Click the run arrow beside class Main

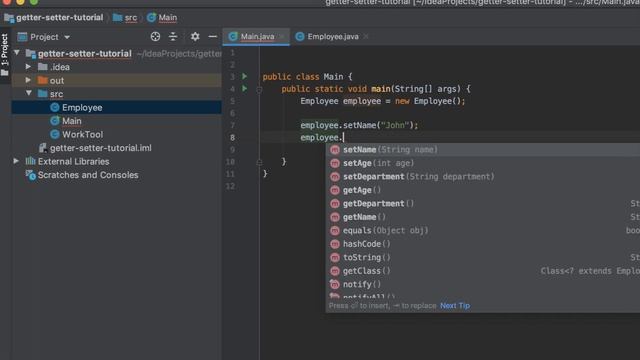pos(244,76)
